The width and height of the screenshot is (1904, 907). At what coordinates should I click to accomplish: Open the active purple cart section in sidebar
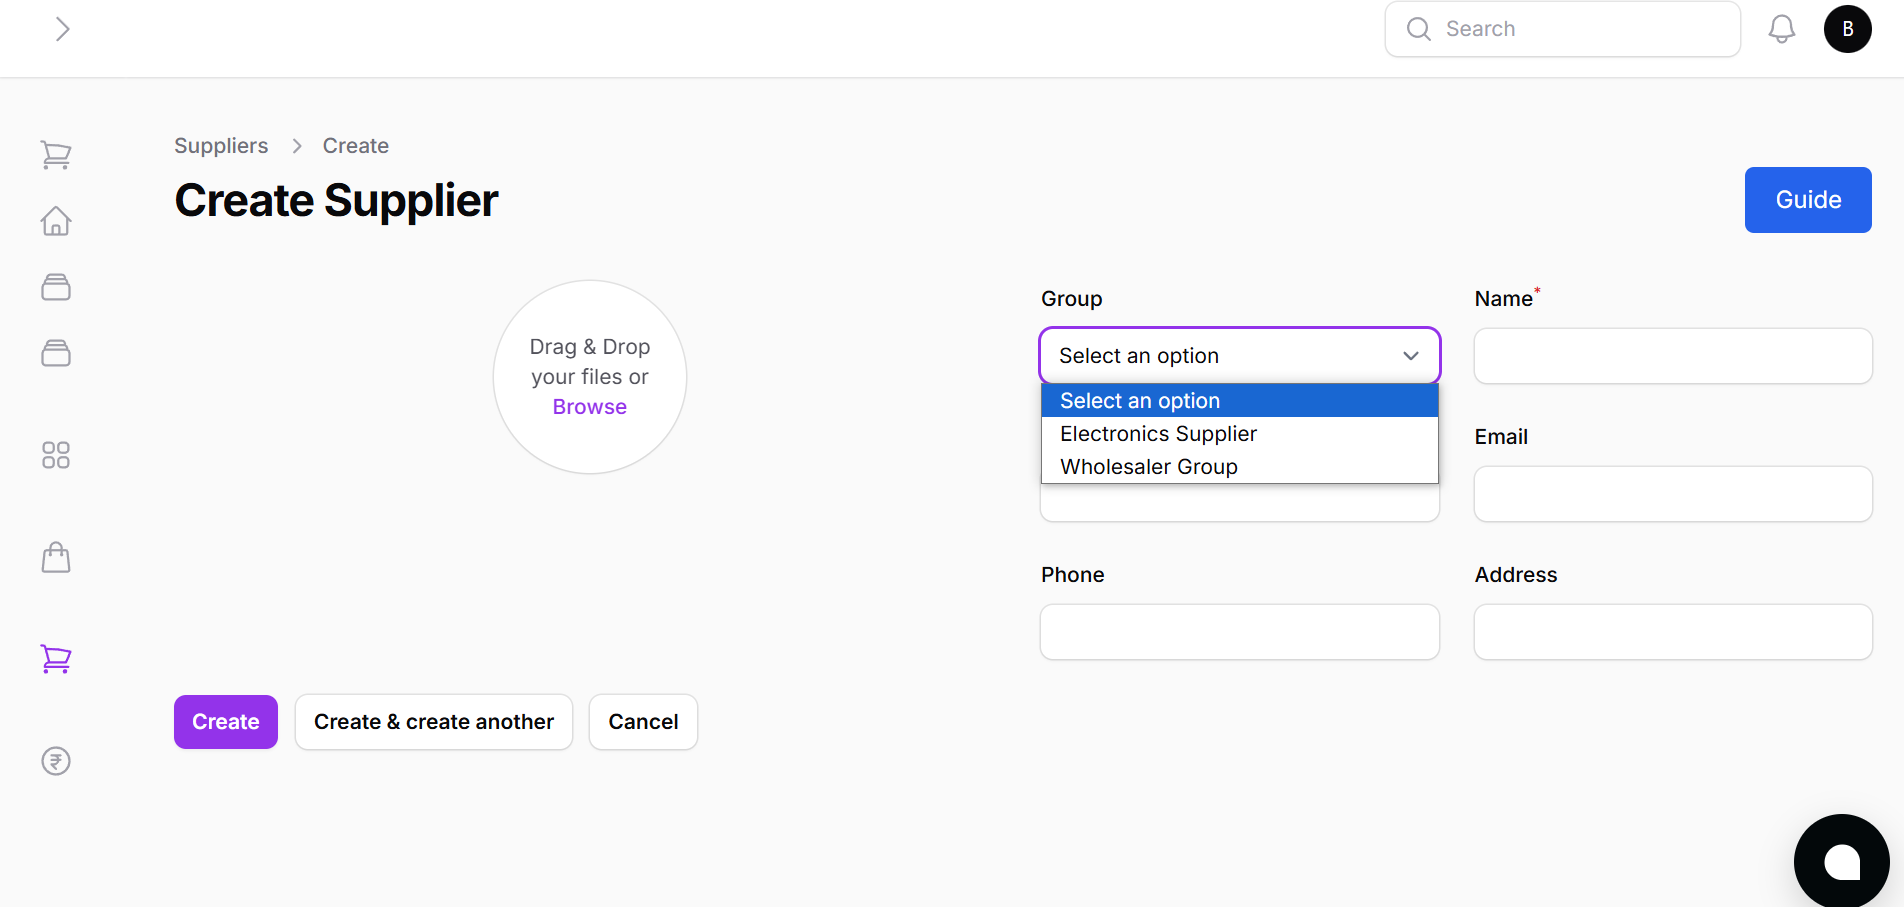click(x=56, y=659)
